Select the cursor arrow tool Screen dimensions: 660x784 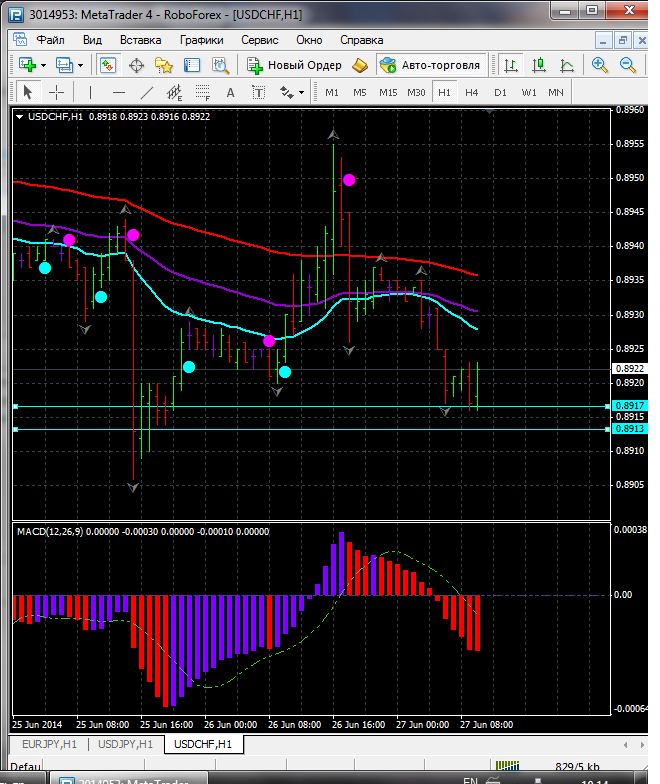(28, 92)
